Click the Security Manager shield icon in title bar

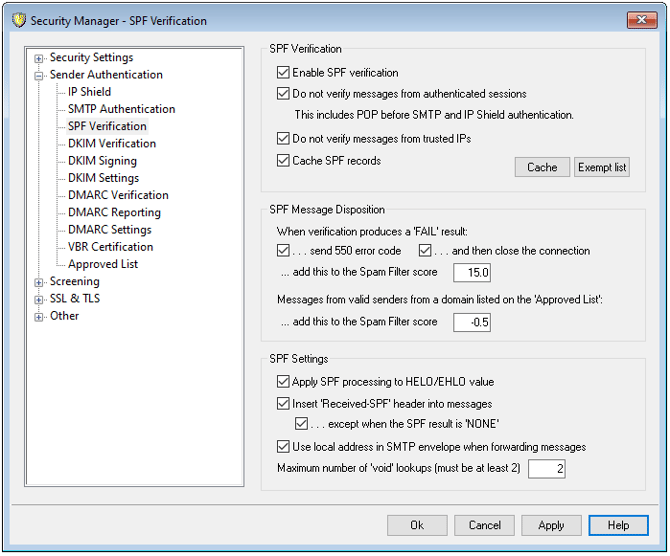pyautogui.click(x=16, y=20)
